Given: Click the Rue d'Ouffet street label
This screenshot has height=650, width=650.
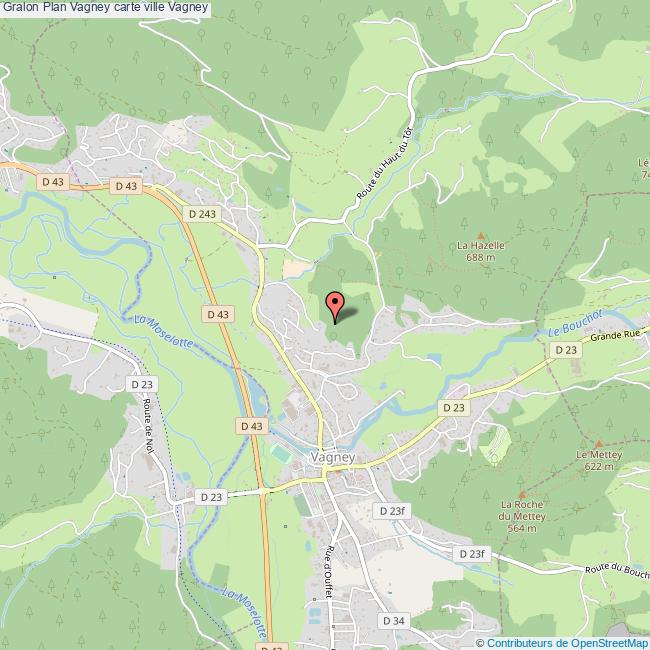Looking at the screenshot, I should 330,572.
